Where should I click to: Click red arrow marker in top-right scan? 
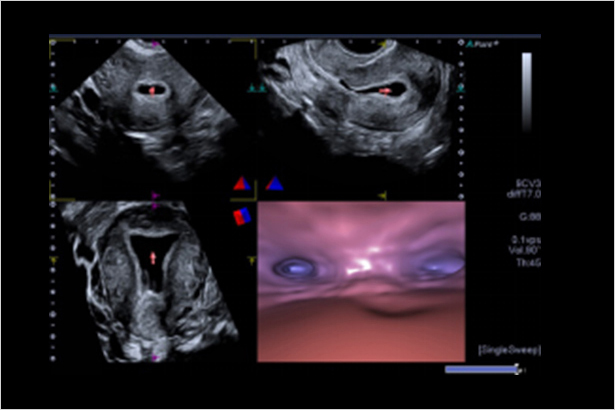pos(386,91)
